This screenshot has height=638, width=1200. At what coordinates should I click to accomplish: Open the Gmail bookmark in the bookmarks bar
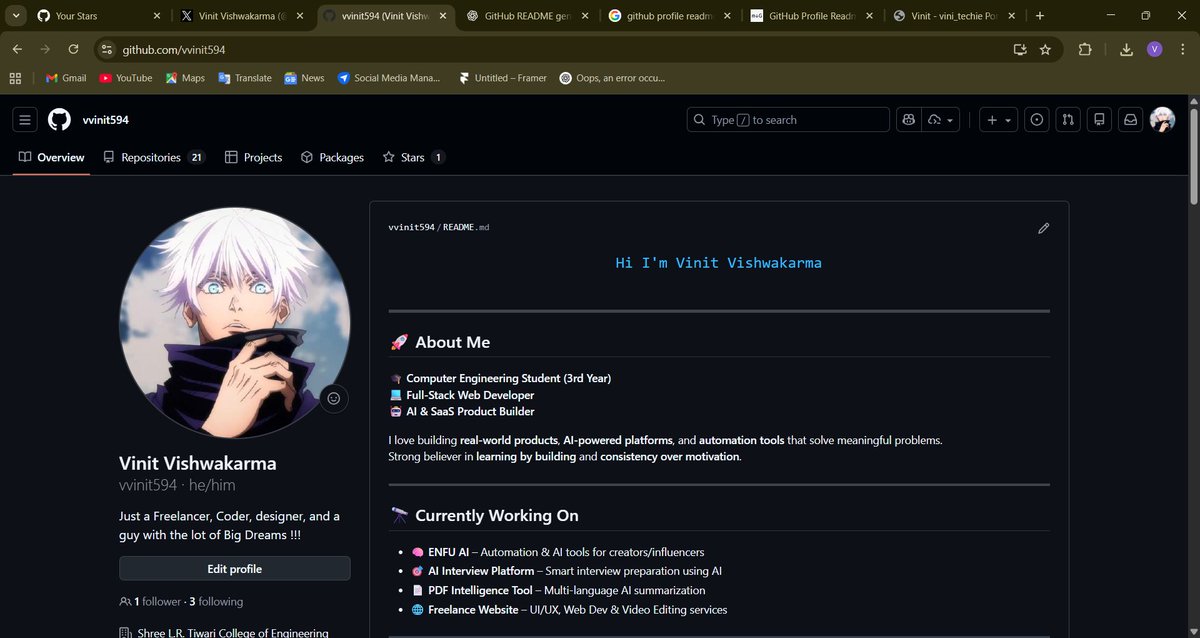tap(65, 77)
